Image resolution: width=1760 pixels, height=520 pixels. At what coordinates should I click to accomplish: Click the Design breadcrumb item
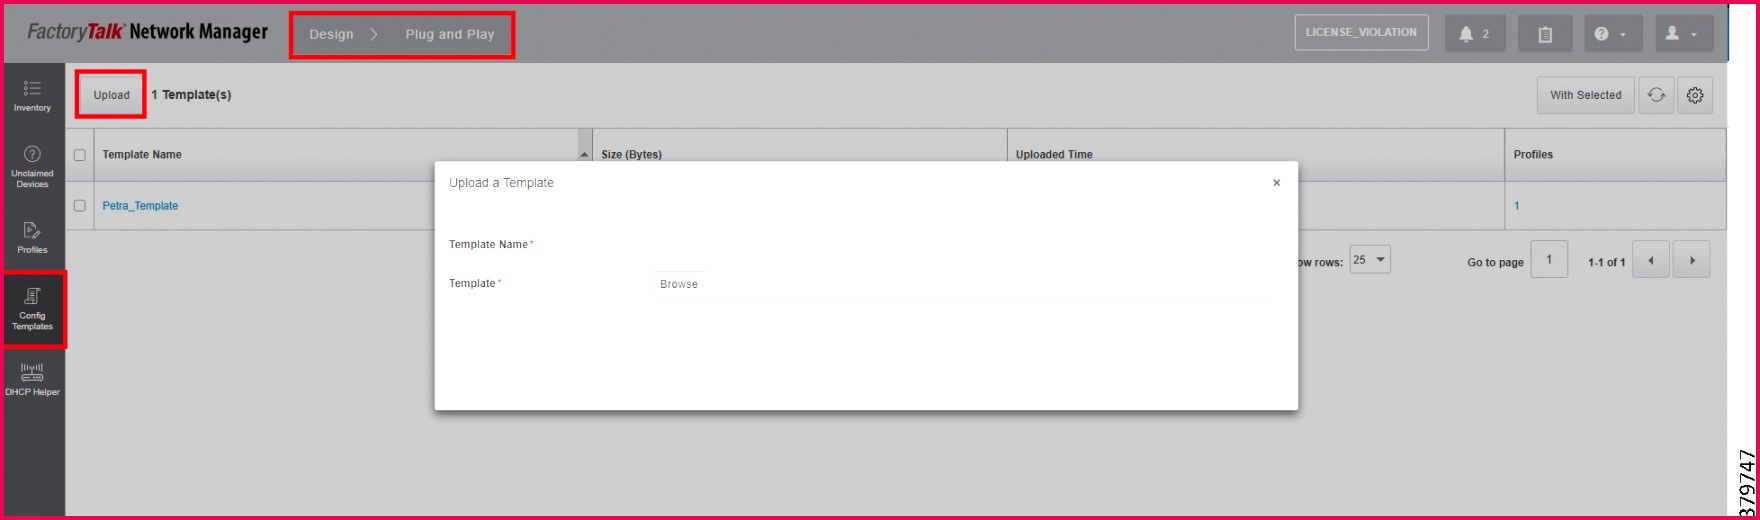[331, 34]
